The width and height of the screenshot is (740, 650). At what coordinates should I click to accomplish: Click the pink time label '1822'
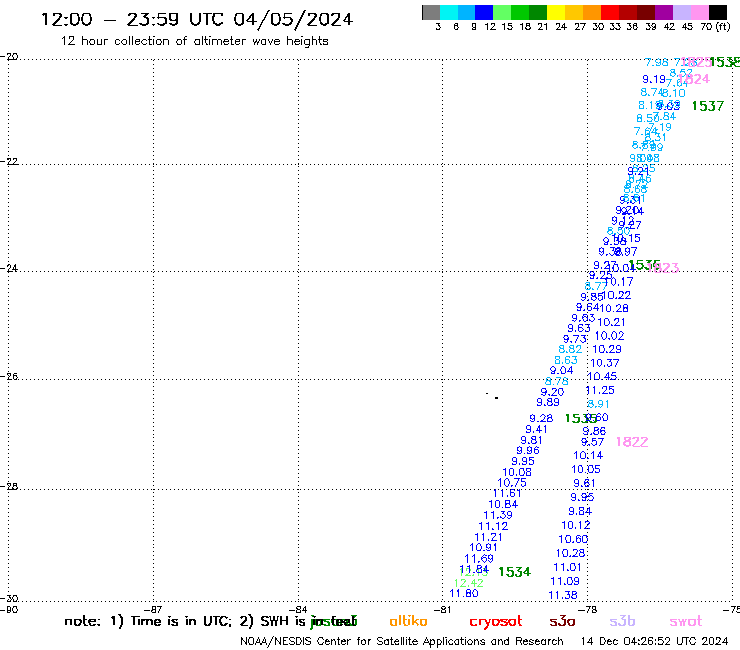click(632, 442)
